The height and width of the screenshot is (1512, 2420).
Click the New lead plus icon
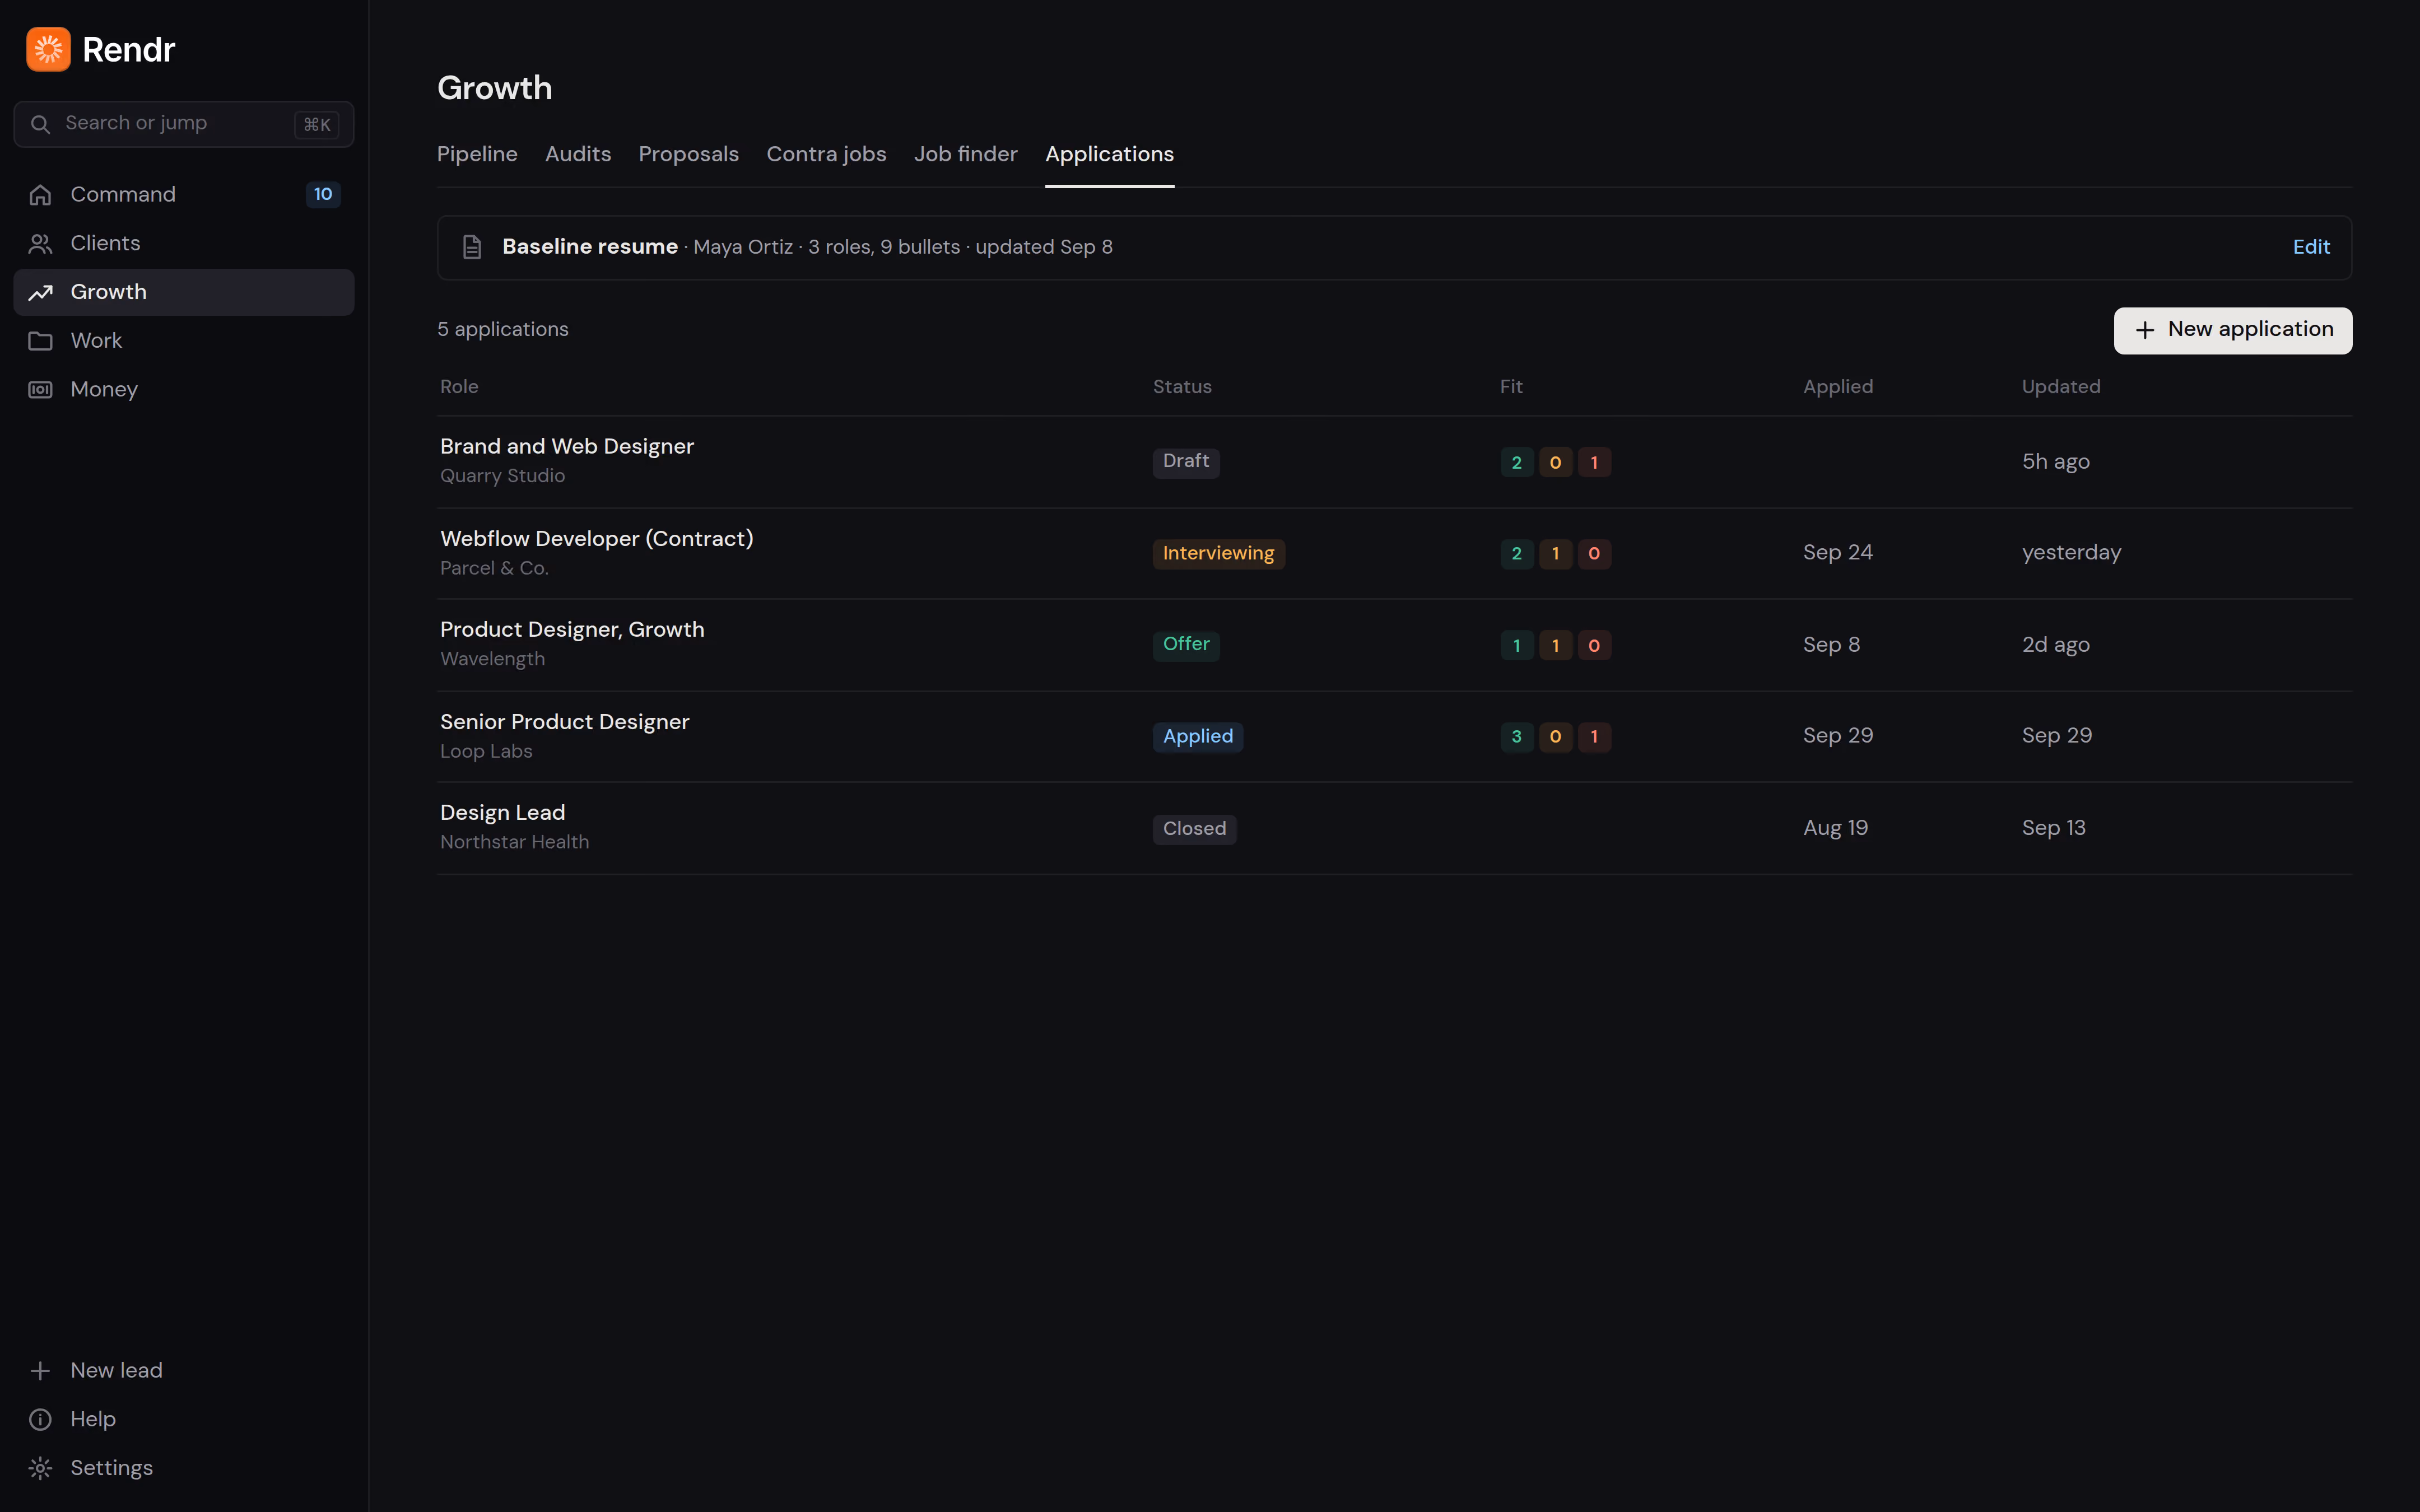(40, 1371)
